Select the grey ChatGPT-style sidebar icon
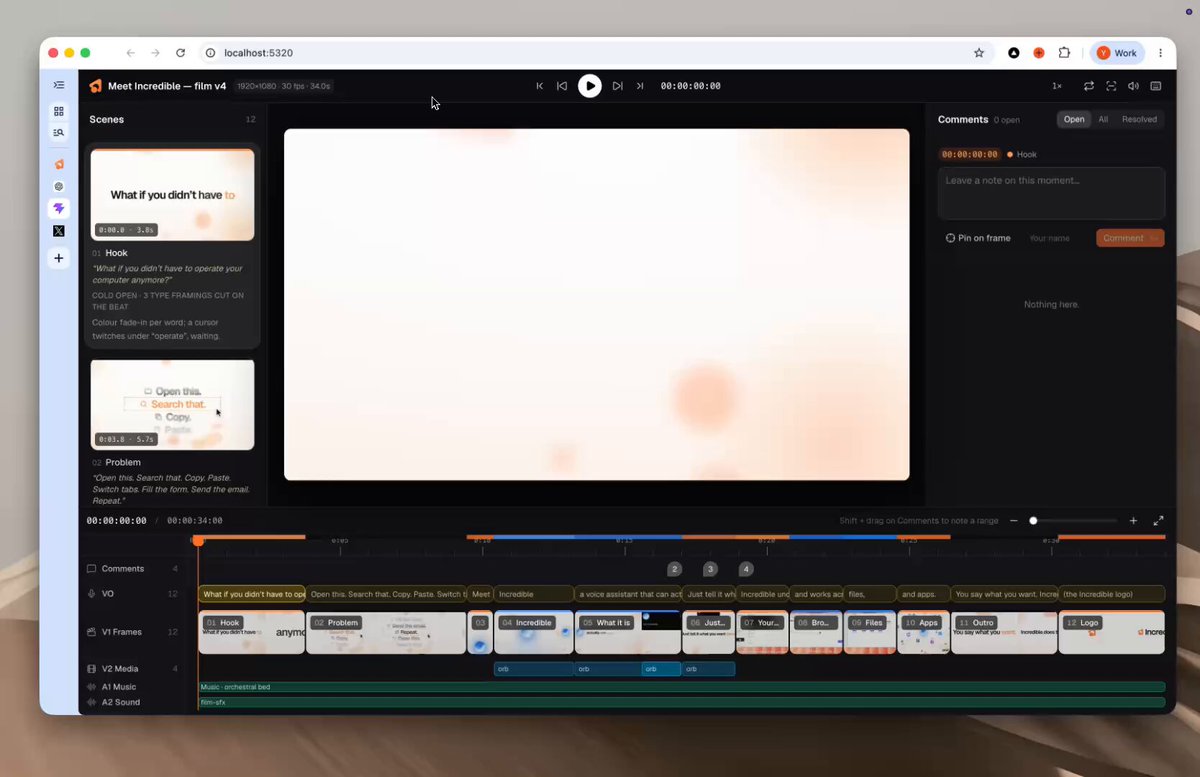This screenshot has height=777, width=1200. click(x=59, y=186)
